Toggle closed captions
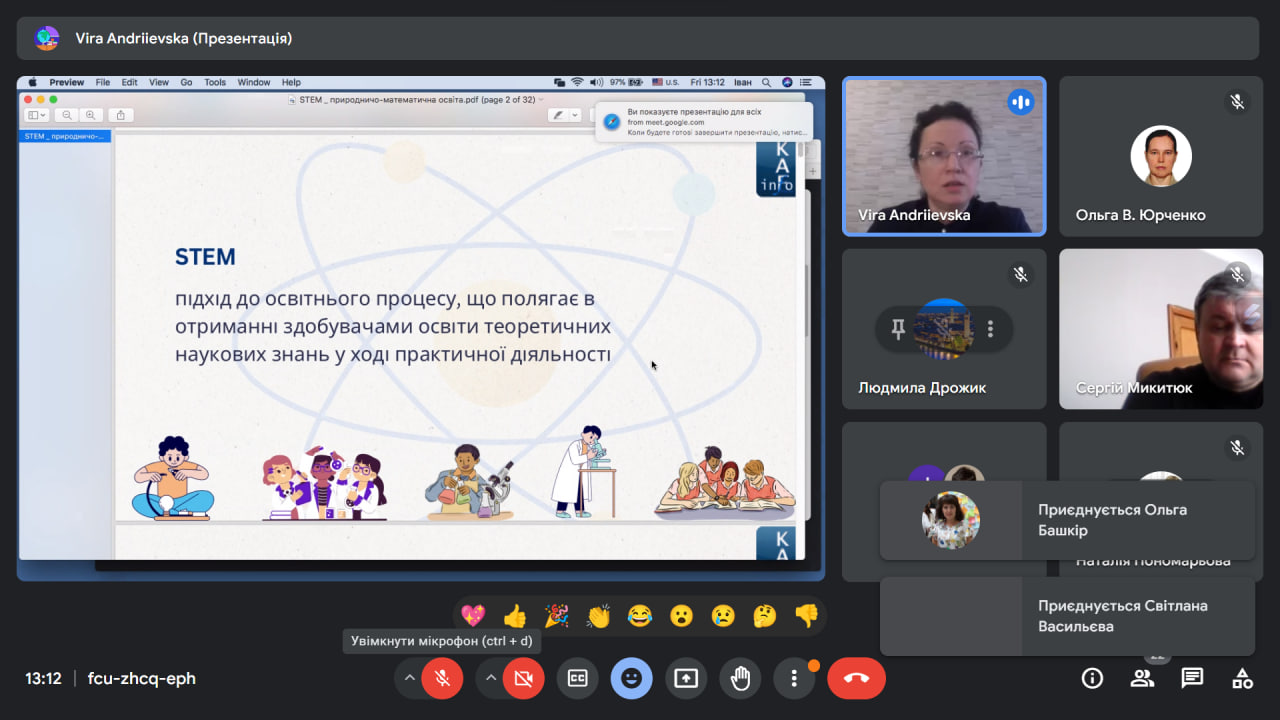Image resolution: width=1280 pixels, height=720 pixels. pos(577,678)
